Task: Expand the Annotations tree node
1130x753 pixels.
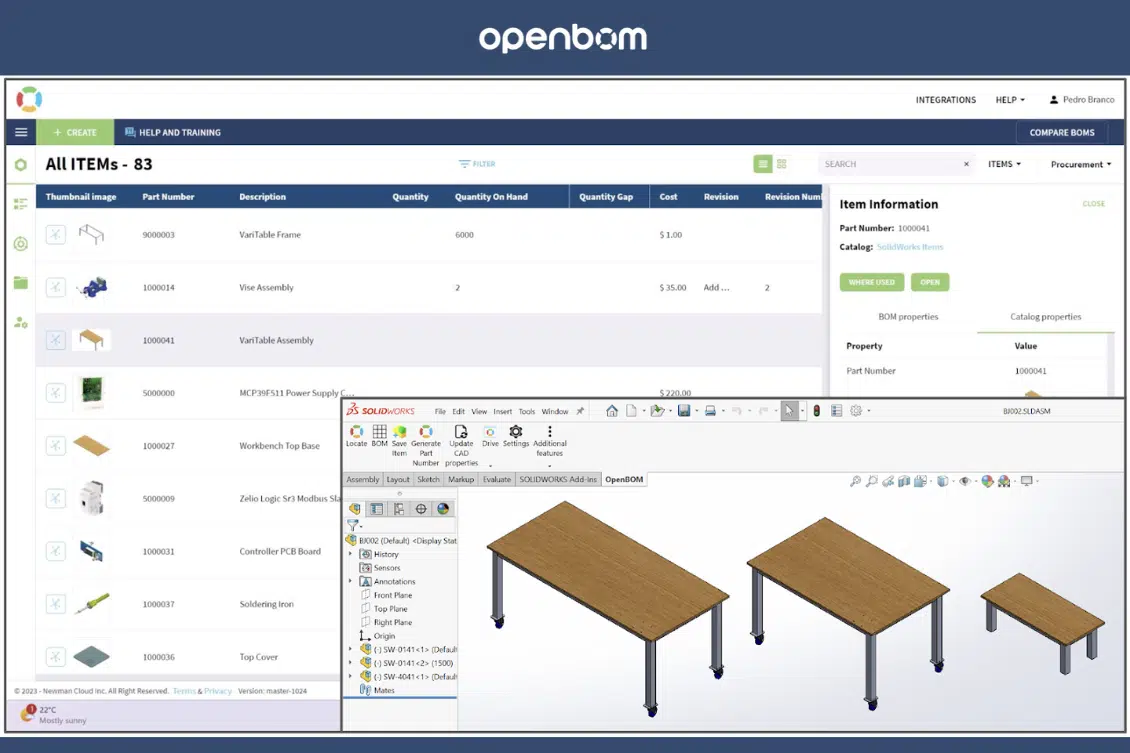Action: point(351,582)
